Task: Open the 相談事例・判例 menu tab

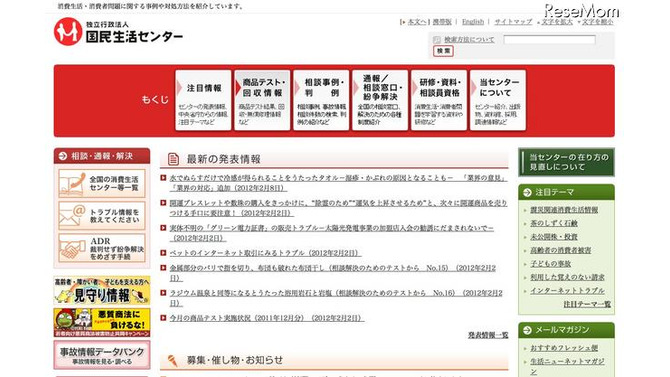Action: (321, 100)
